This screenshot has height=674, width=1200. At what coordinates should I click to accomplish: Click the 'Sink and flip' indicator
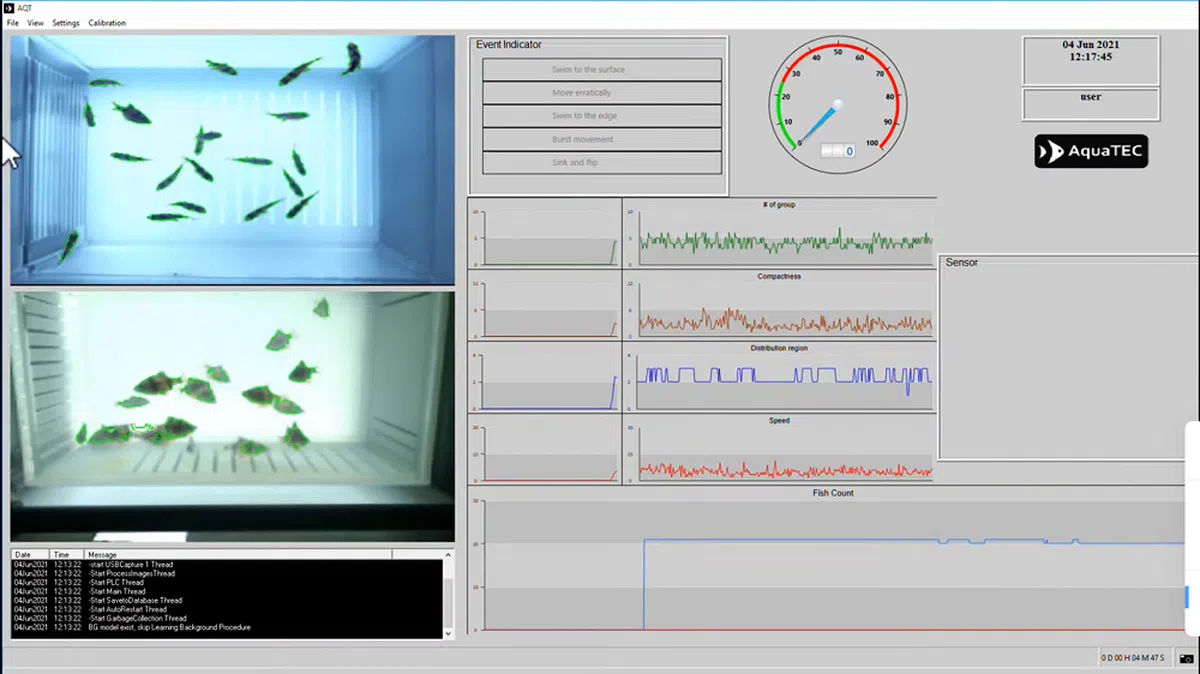coord(601,162)
